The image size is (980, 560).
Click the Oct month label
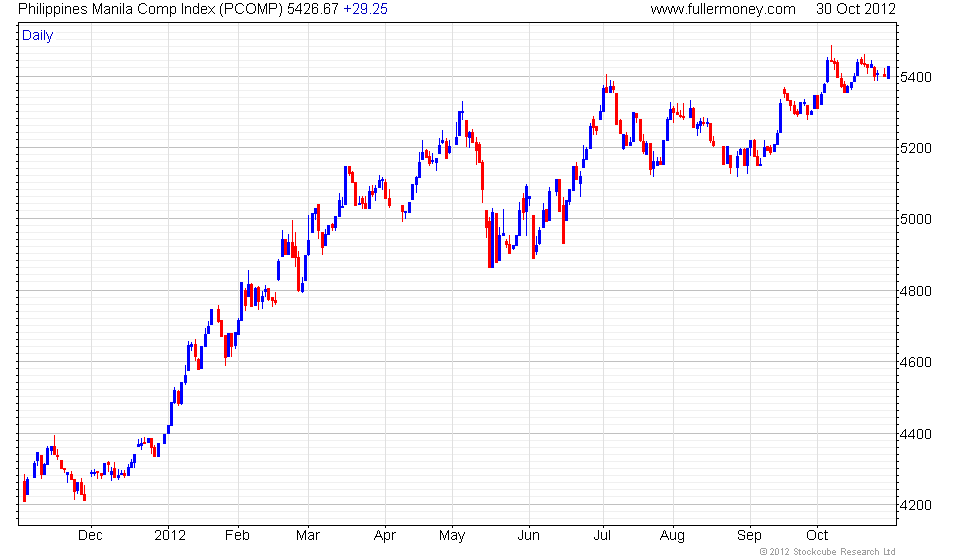[x=817, y=536]
